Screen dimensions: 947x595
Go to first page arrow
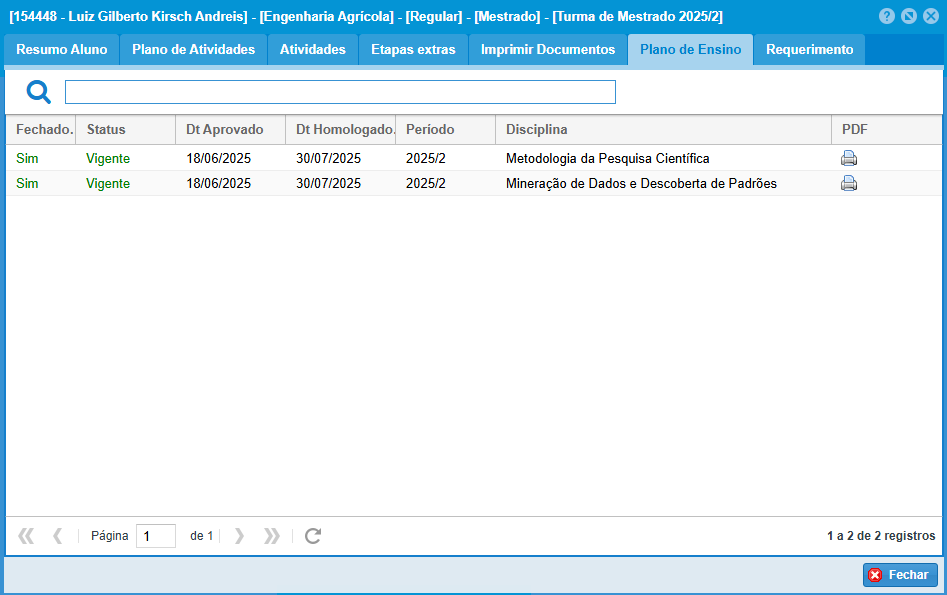click(26, 536)
